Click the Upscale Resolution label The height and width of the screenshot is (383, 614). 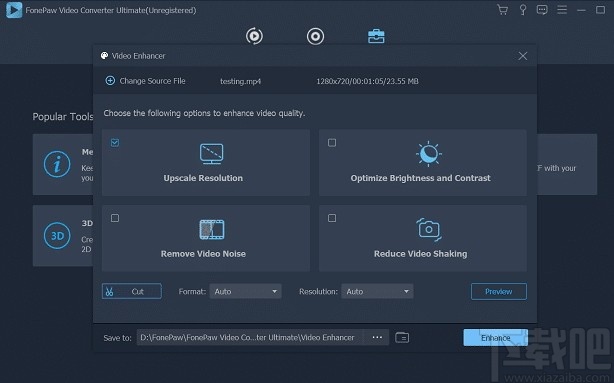pos(203,178)
